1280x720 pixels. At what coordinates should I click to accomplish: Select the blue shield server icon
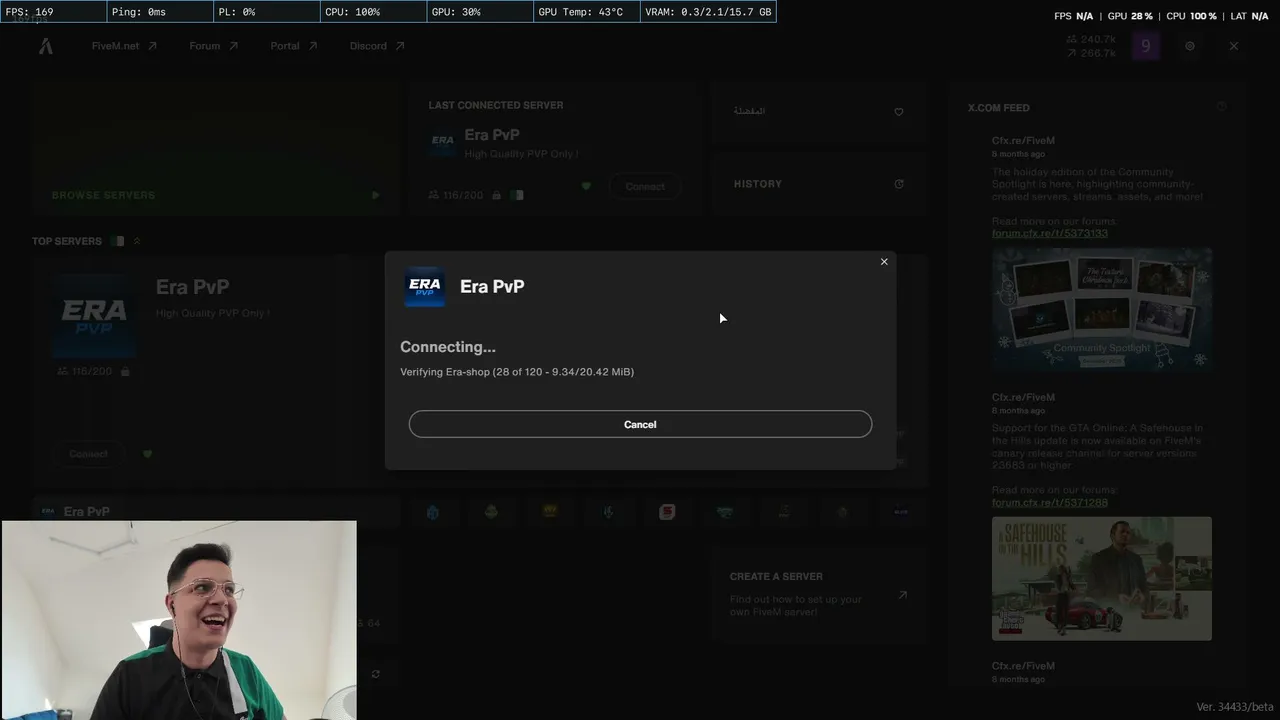[433, 512]
